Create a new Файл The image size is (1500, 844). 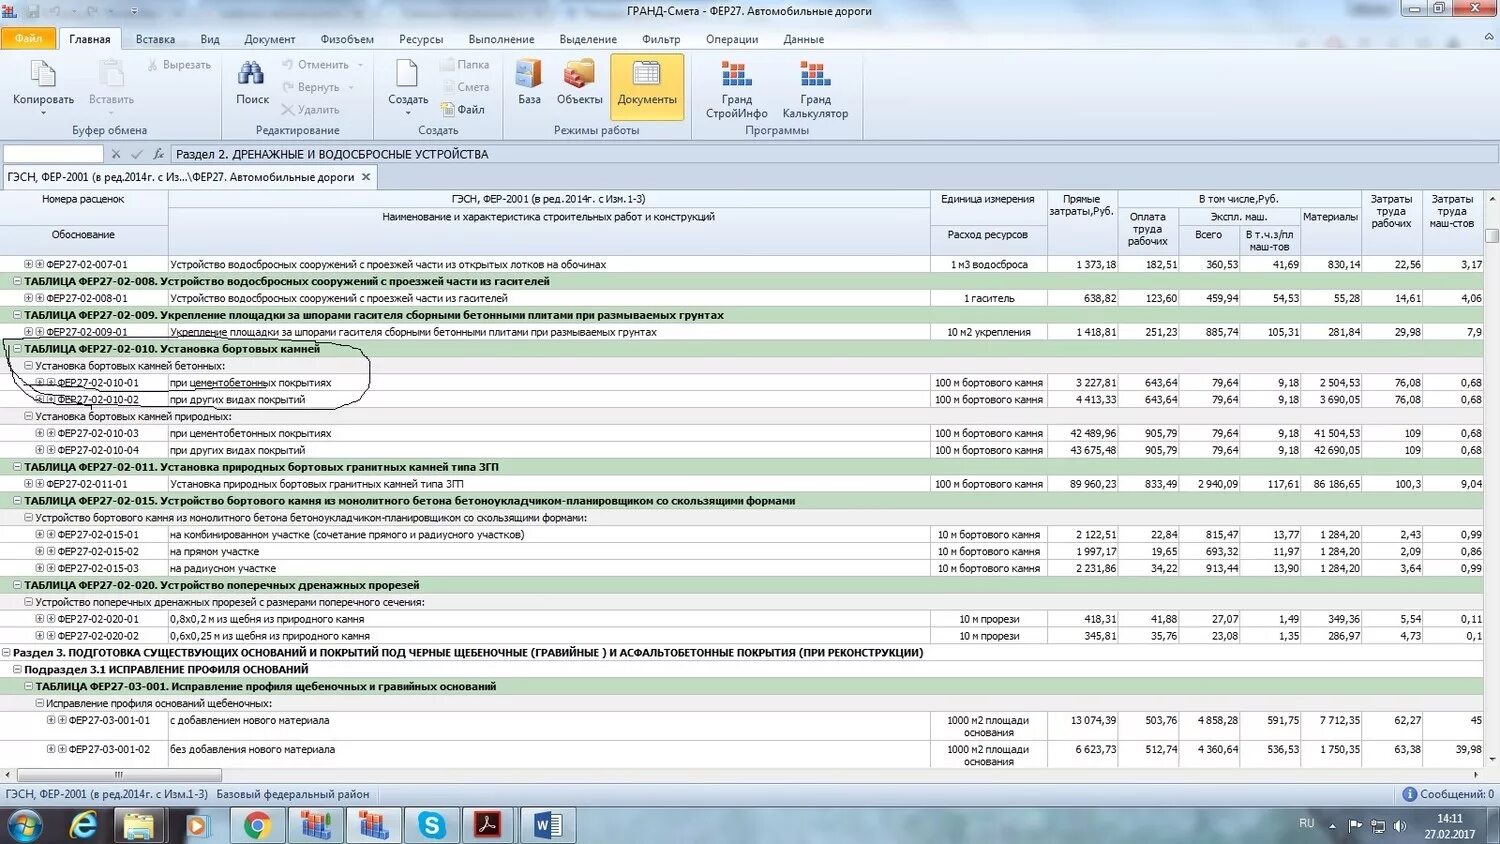pos(463,109)
